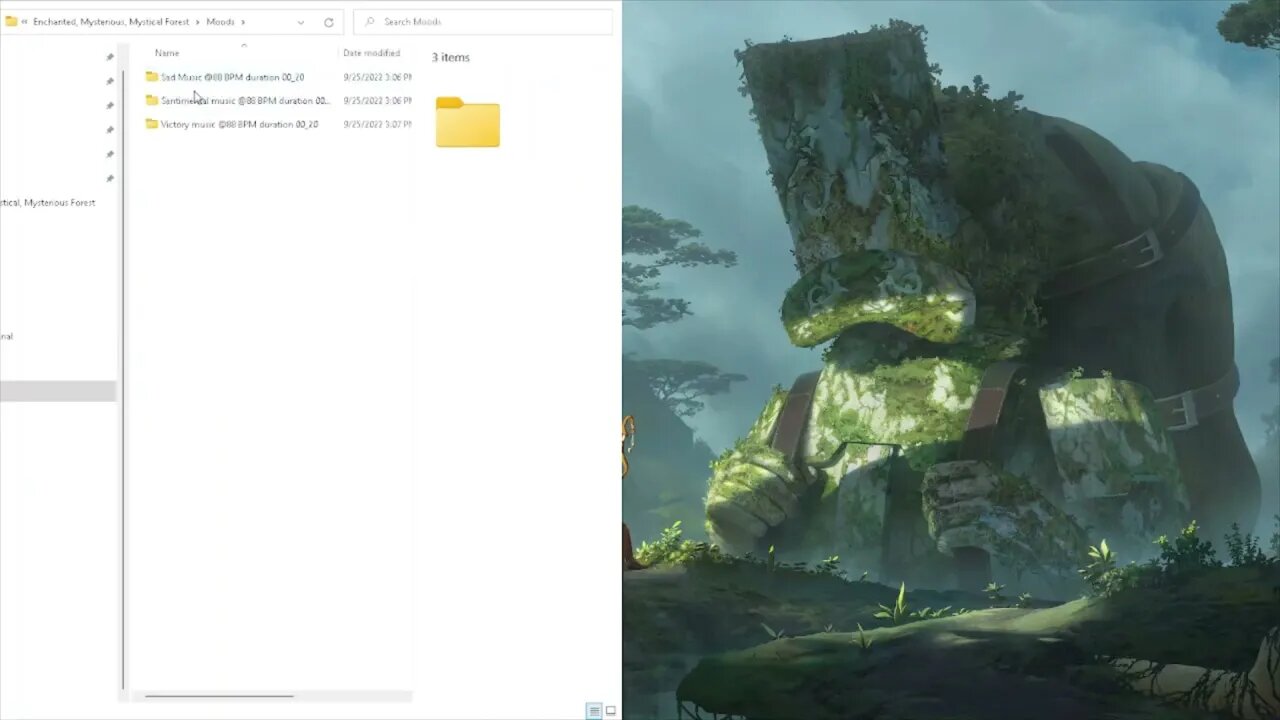
Task: Click the Search Moods input field
Action: (x=483, y=21)
